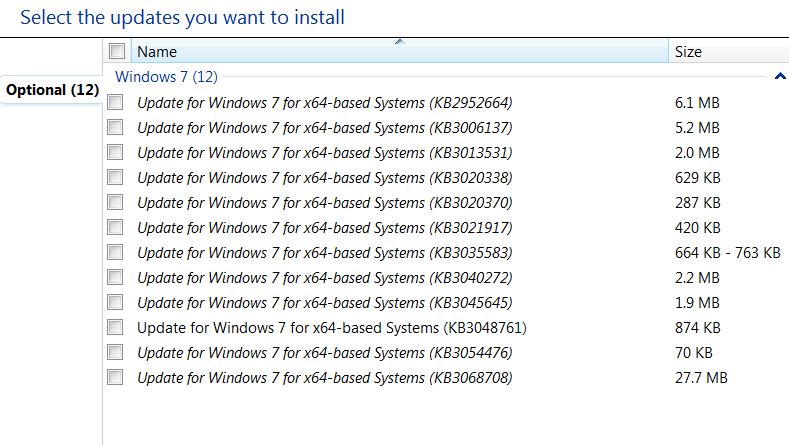
Task: Open the Optional (12) tab
Action: click(x=52, y=90)
